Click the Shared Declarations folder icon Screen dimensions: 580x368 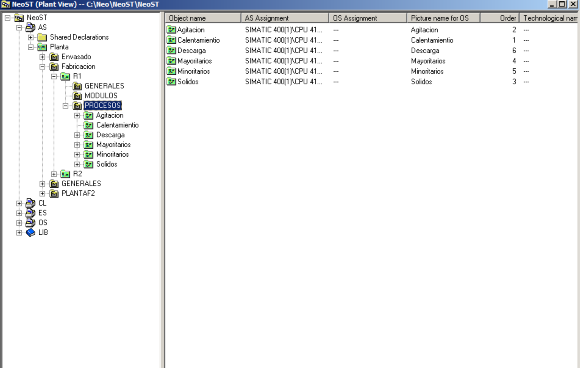(42, 37)
